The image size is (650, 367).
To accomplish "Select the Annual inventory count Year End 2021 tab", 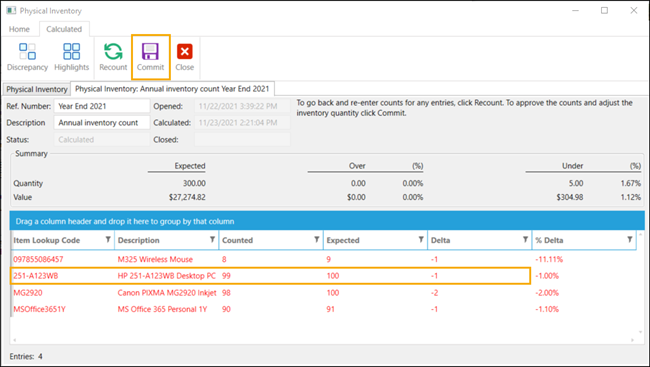I will click(172, 89).
